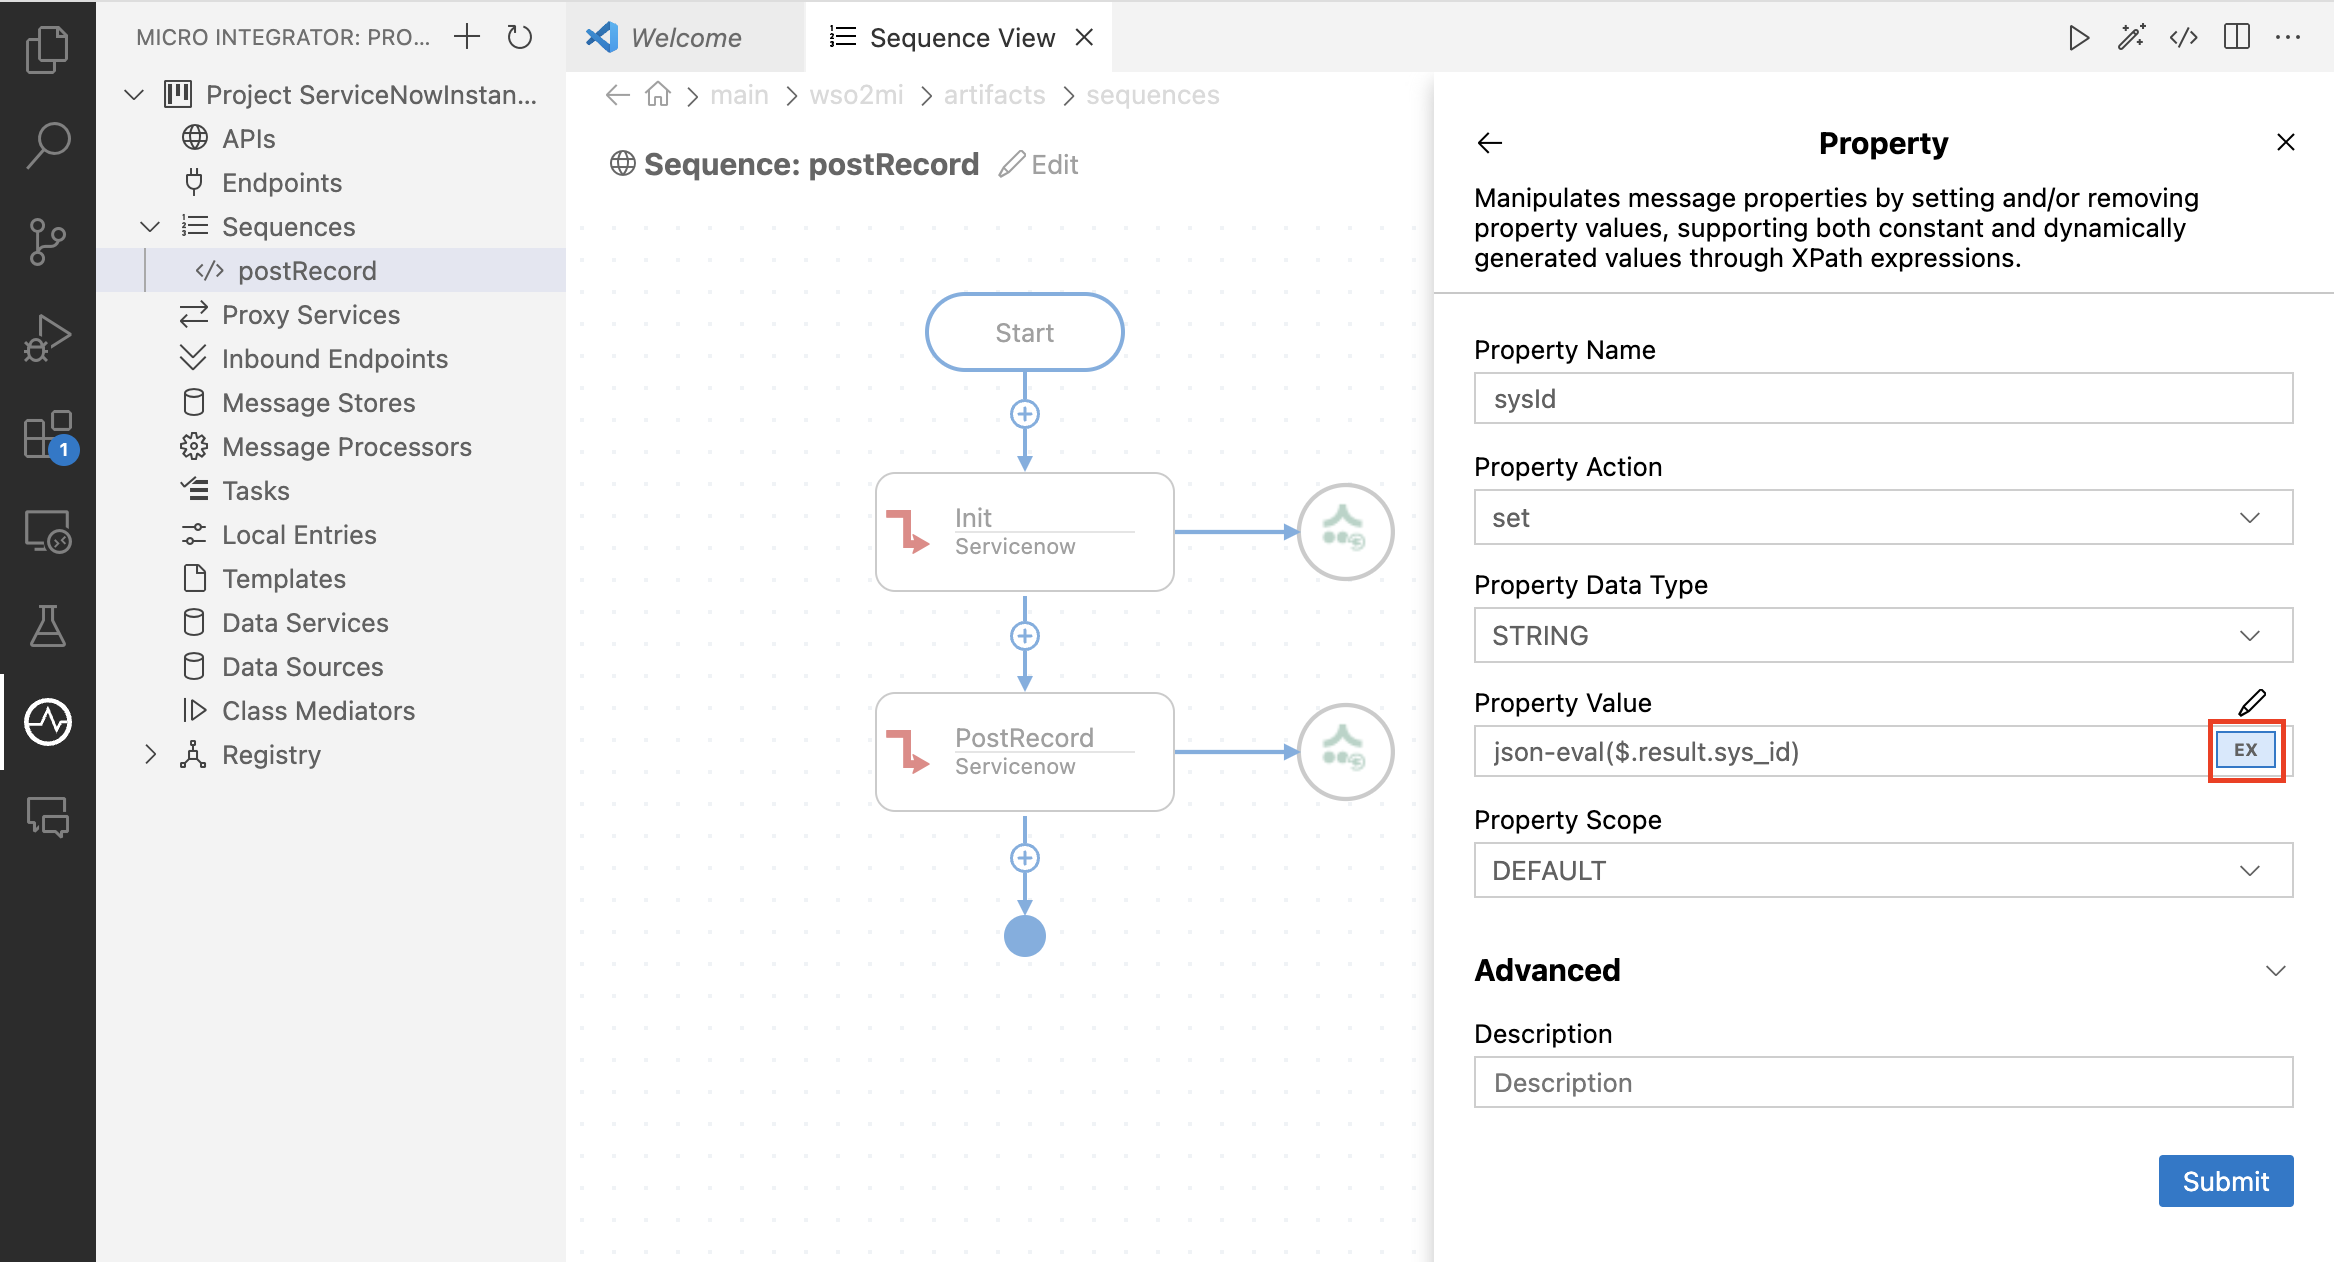Click the main breadcrumb link

tap(739, 95)
